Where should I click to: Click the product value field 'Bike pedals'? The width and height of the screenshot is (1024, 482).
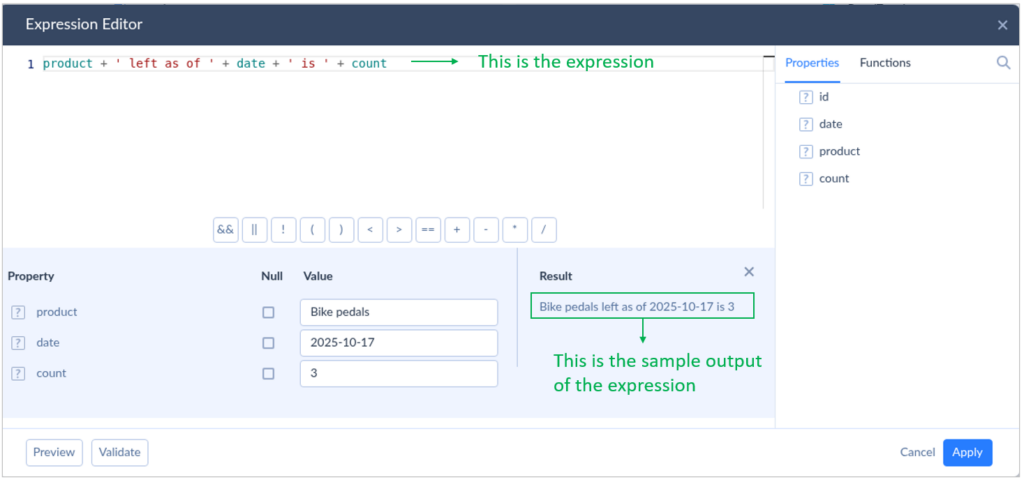pos(398,313)
